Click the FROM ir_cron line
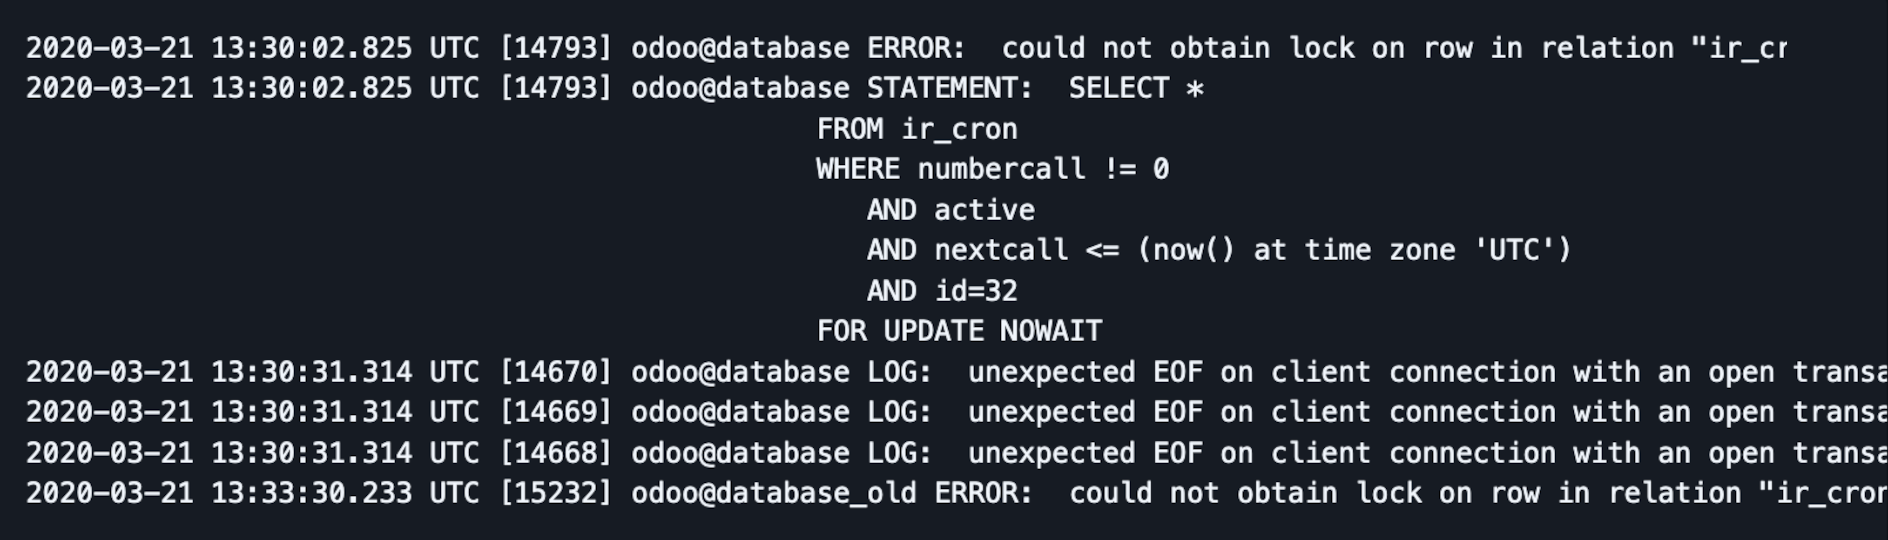This screenshot has height=540, width=1888. point(917,129)
